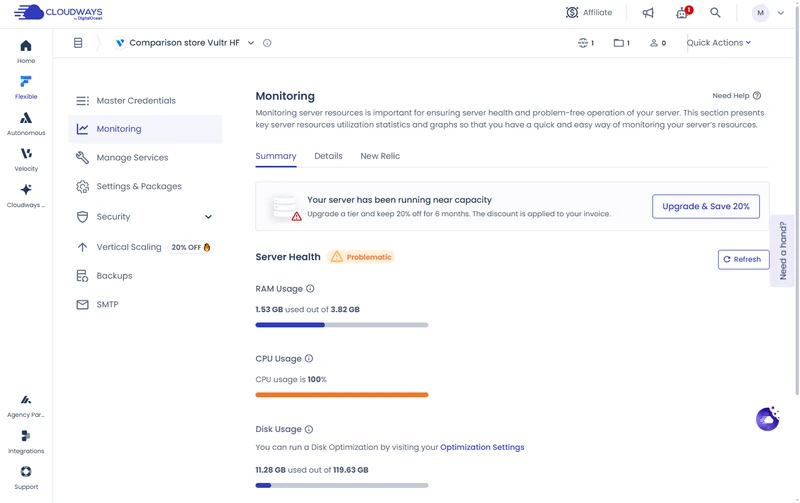Click the search magnifier icon
The image size is (800, 503).
715,12
